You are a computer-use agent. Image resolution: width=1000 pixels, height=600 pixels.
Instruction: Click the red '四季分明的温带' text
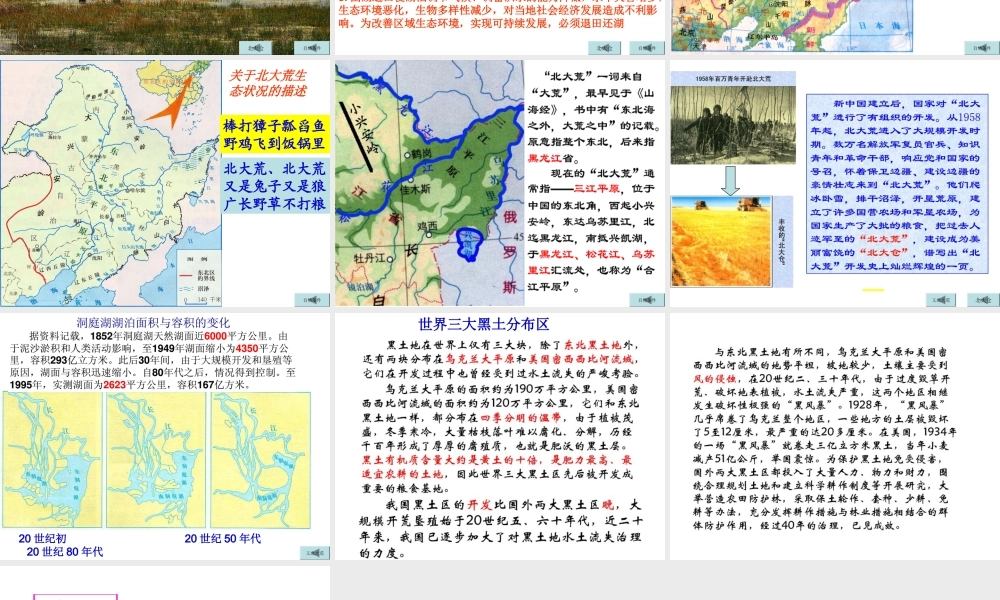tap(520, 418)
